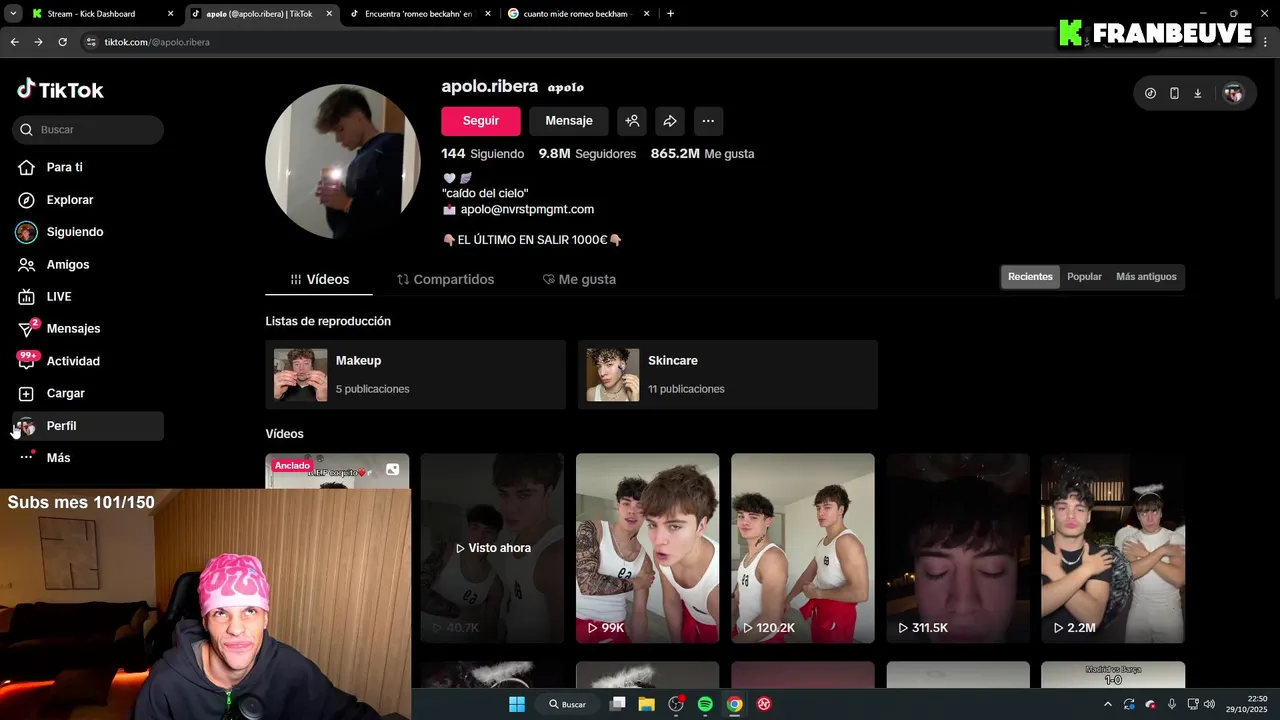This screenshot has width=1280, height=720.
Task: Go back in the browser
Action: (x=14, y=42)
